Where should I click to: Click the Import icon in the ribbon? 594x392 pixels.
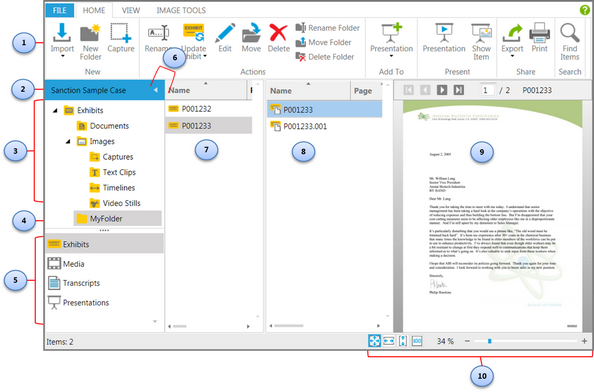pos(62,33)
